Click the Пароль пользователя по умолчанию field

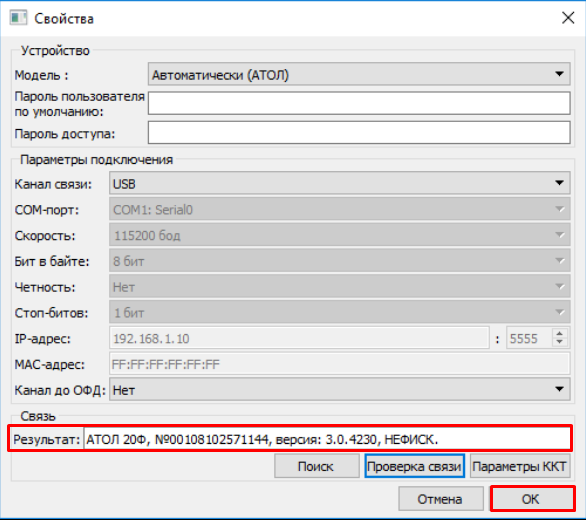tap(359, 103)
